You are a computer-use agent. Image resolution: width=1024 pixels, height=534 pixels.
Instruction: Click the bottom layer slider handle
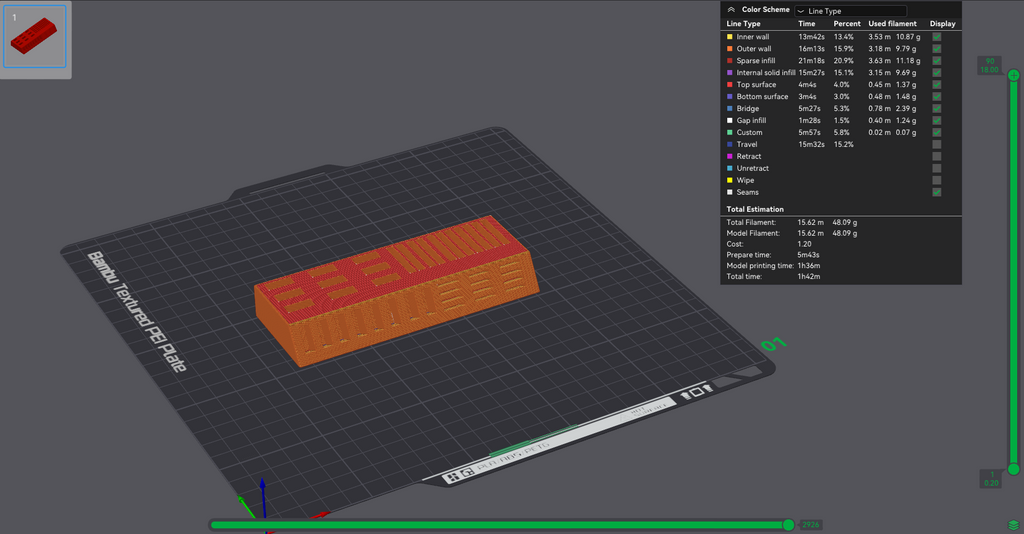click(1014, 469)
